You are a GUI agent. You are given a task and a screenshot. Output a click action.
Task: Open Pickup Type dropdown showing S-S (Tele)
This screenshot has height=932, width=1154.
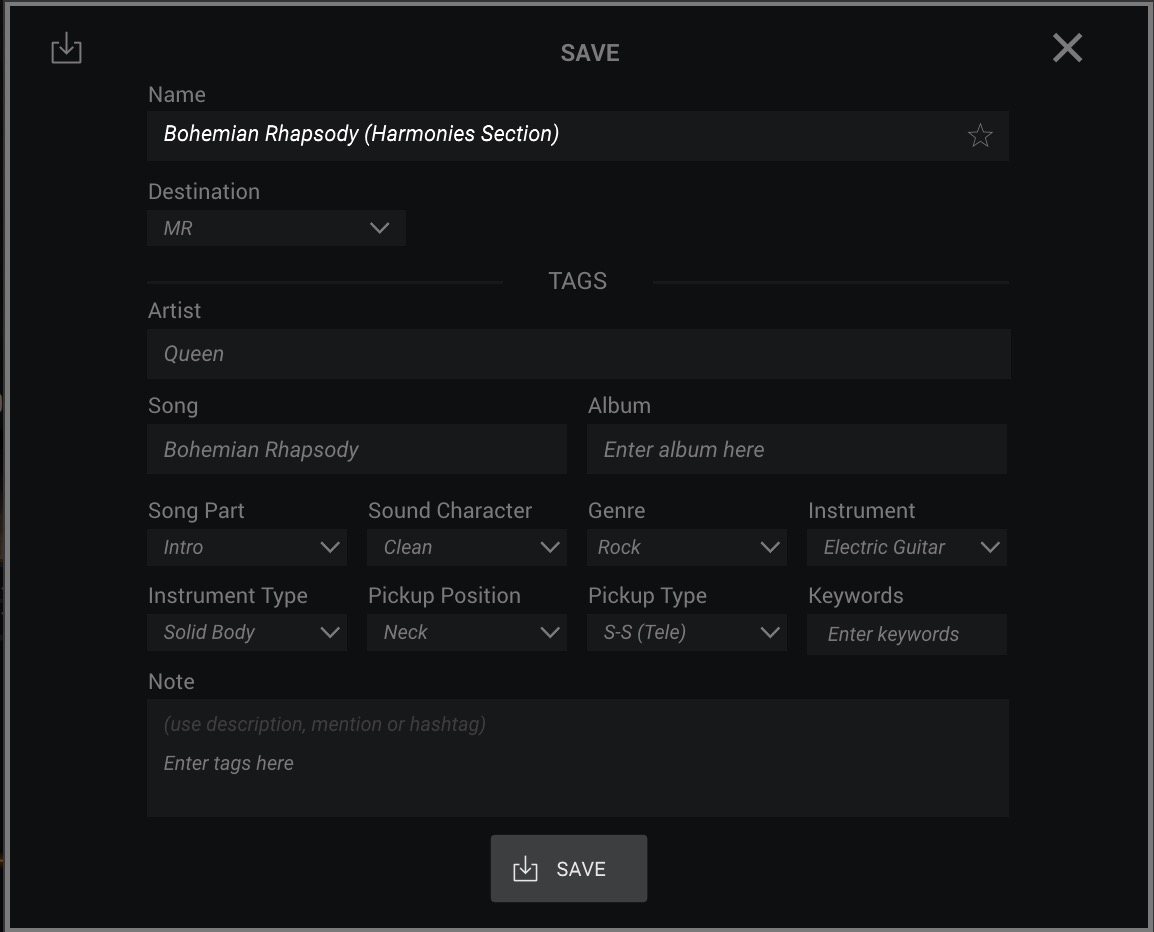coord(687,632)
